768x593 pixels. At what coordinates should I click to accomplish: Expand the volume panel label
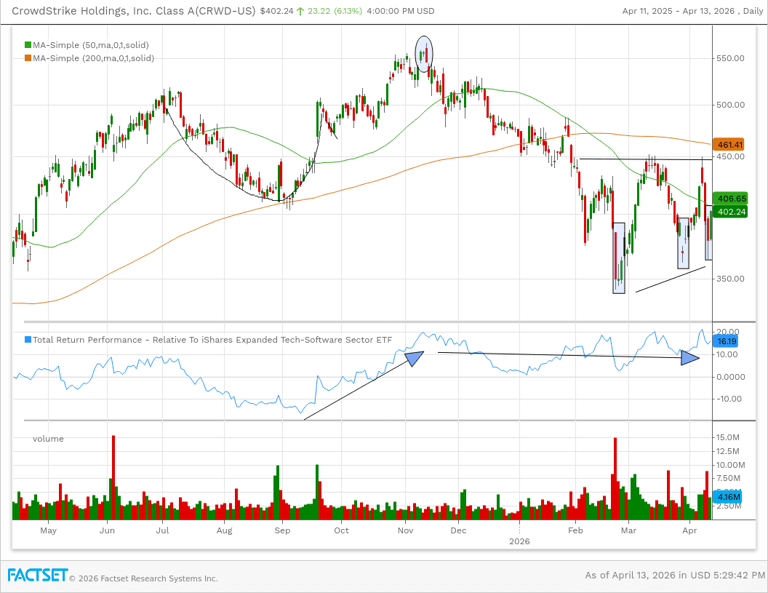(47, 438)
